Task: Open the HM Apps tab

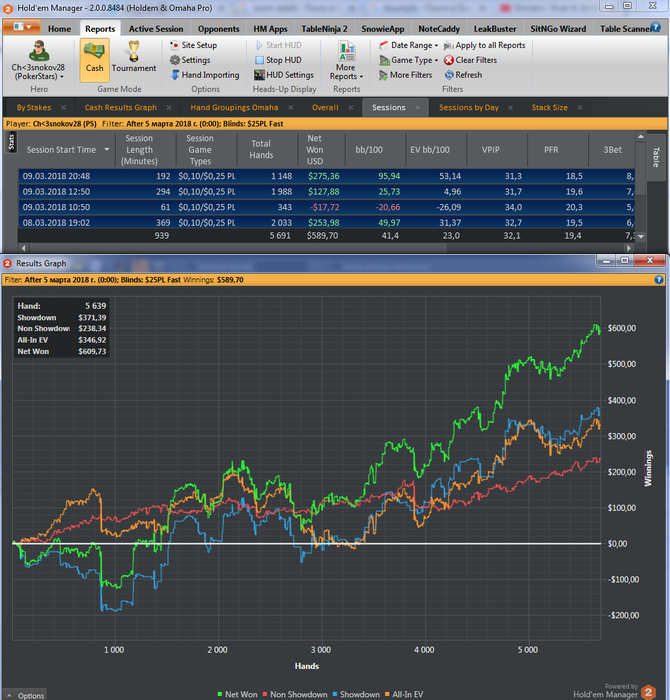Action: click(270, 29)
